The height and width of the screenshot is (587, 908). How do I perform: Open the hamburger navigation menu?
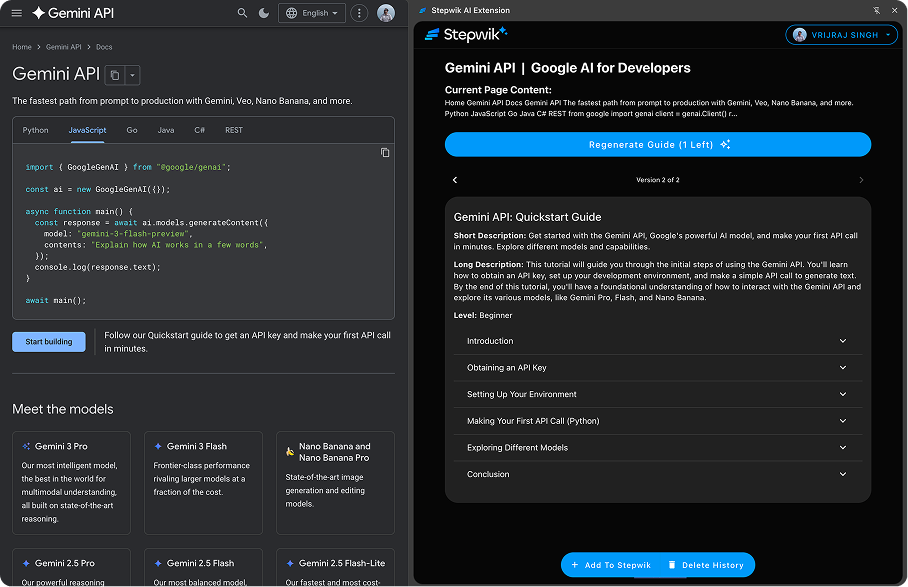tap(17, 13)
